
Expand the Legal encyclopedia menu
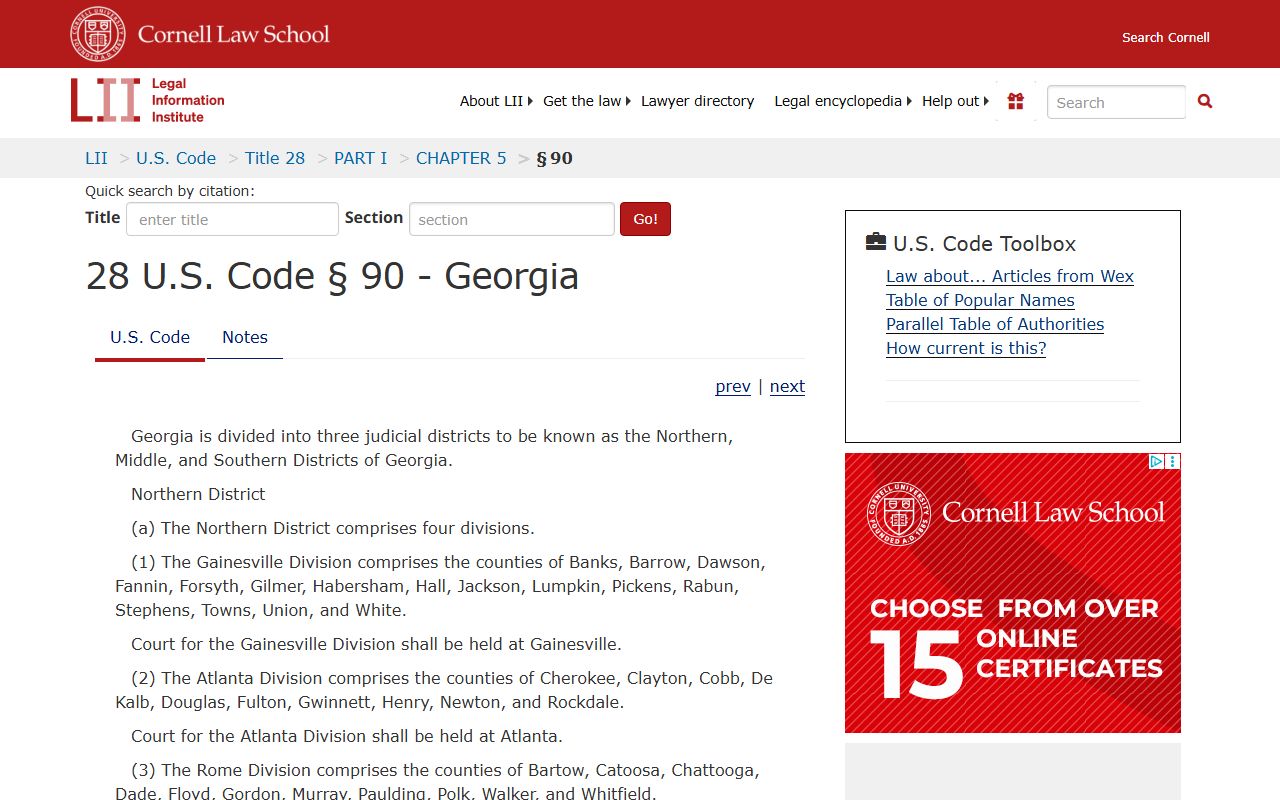[843, 101]
